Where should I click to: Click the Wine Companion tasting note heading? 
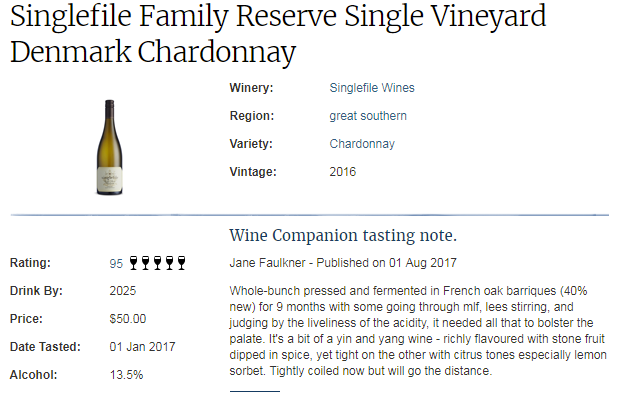pyautogui.click(x=343, y=235)
